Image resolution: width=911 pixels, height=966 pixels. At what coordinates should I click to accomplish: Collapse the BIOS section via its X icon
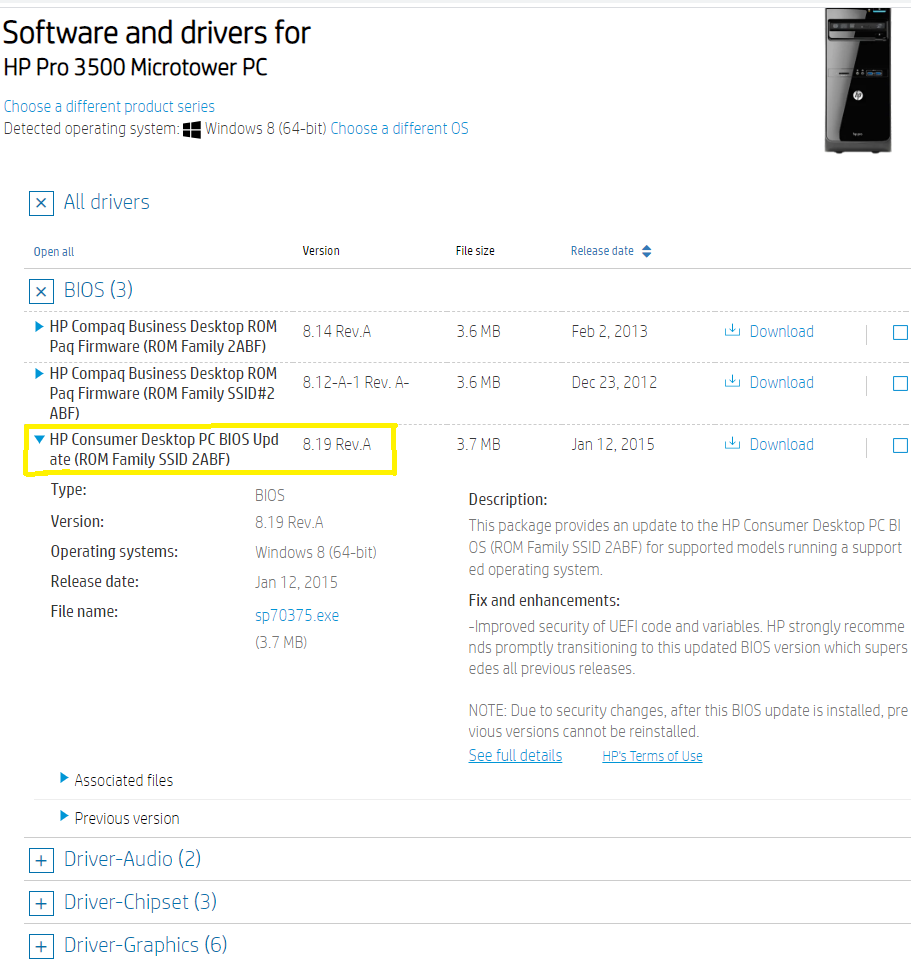click(x=41, y=290)
